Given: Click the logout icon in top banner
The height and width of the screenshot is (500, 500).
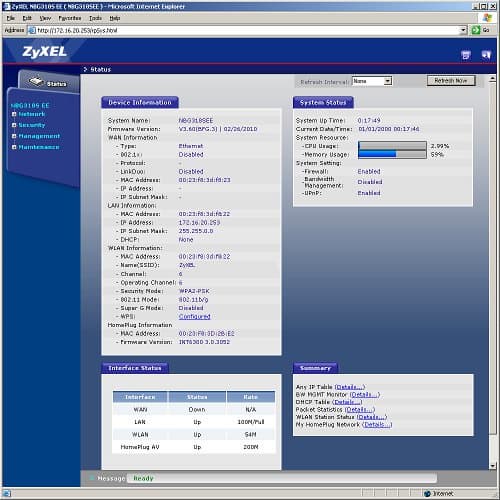Looking at the screenshot, I should click(x=486, y=55).
